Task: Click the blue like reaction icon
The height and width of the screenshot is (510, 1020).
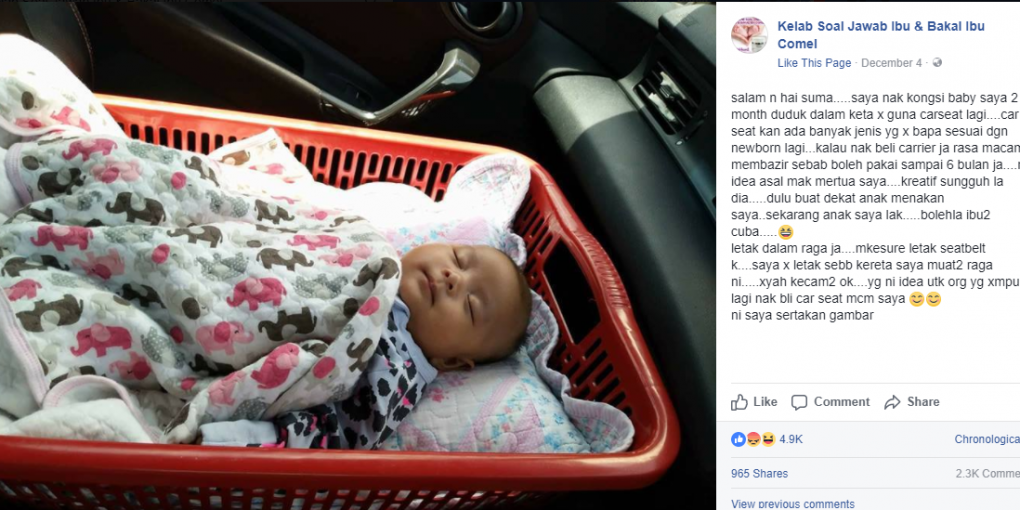Action: coord(738,439)
